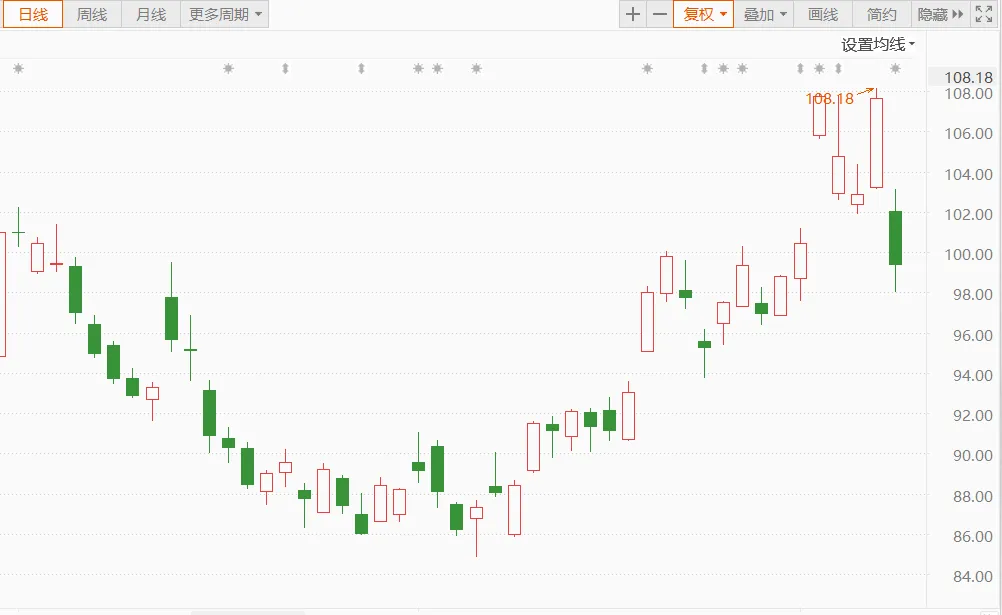
Task: Click the first burst event marker at chart start
Action: (19, 68)
